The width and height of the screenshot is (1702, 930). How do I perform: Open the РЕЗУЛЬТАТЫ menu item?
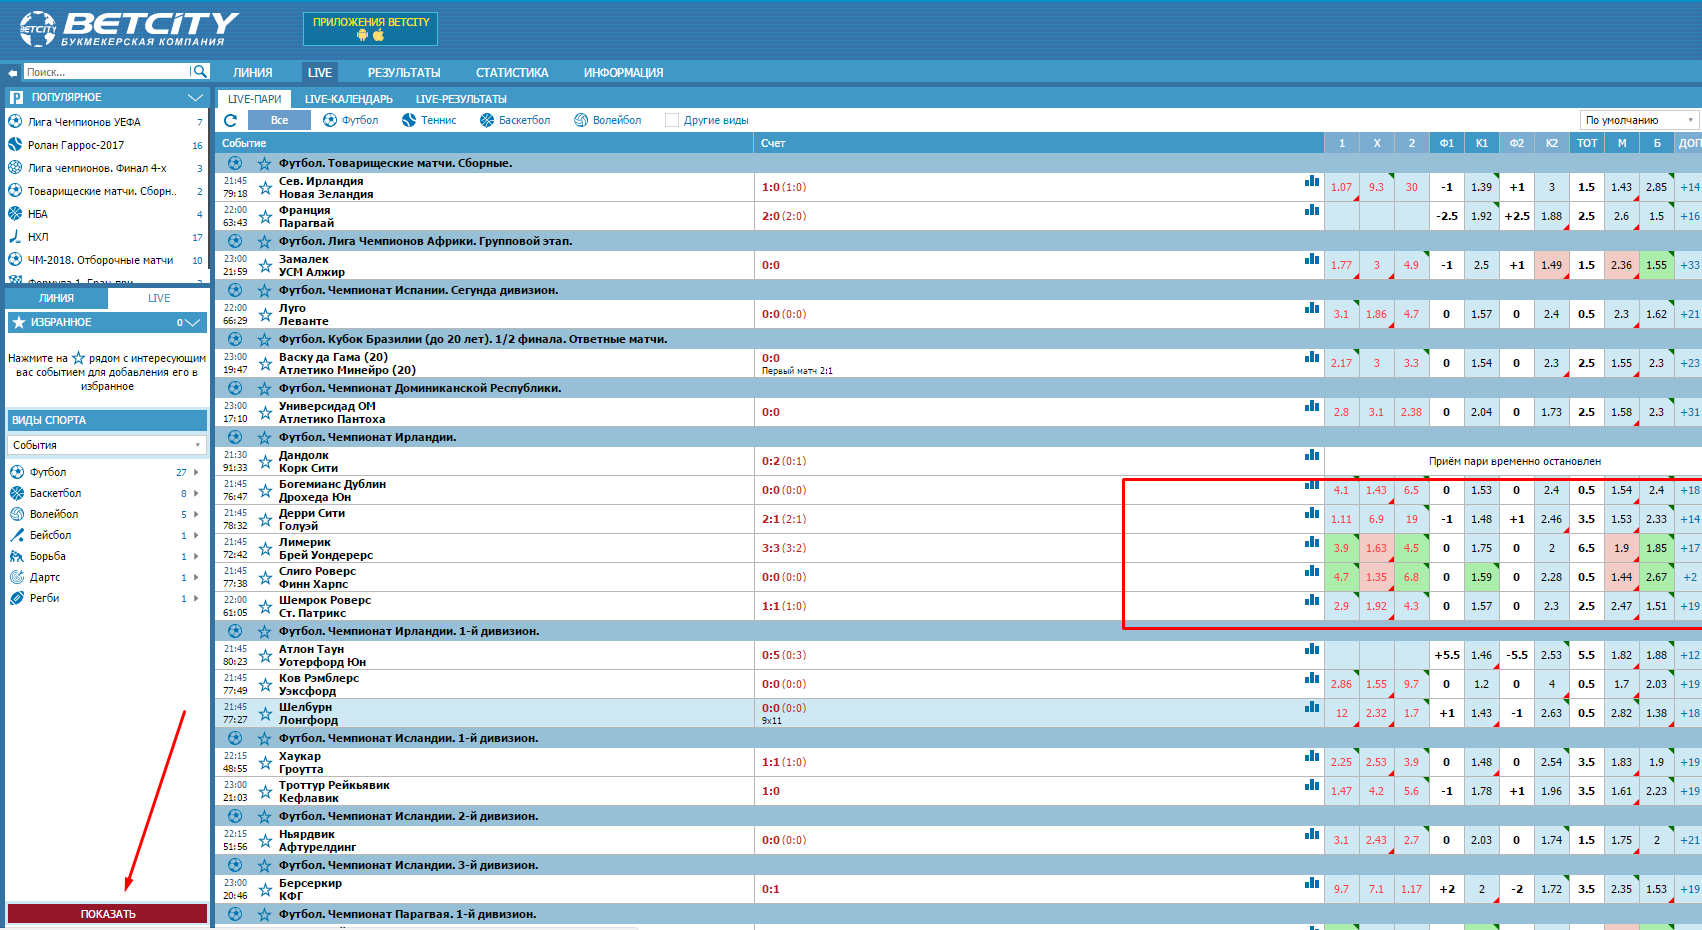[404, 72]
